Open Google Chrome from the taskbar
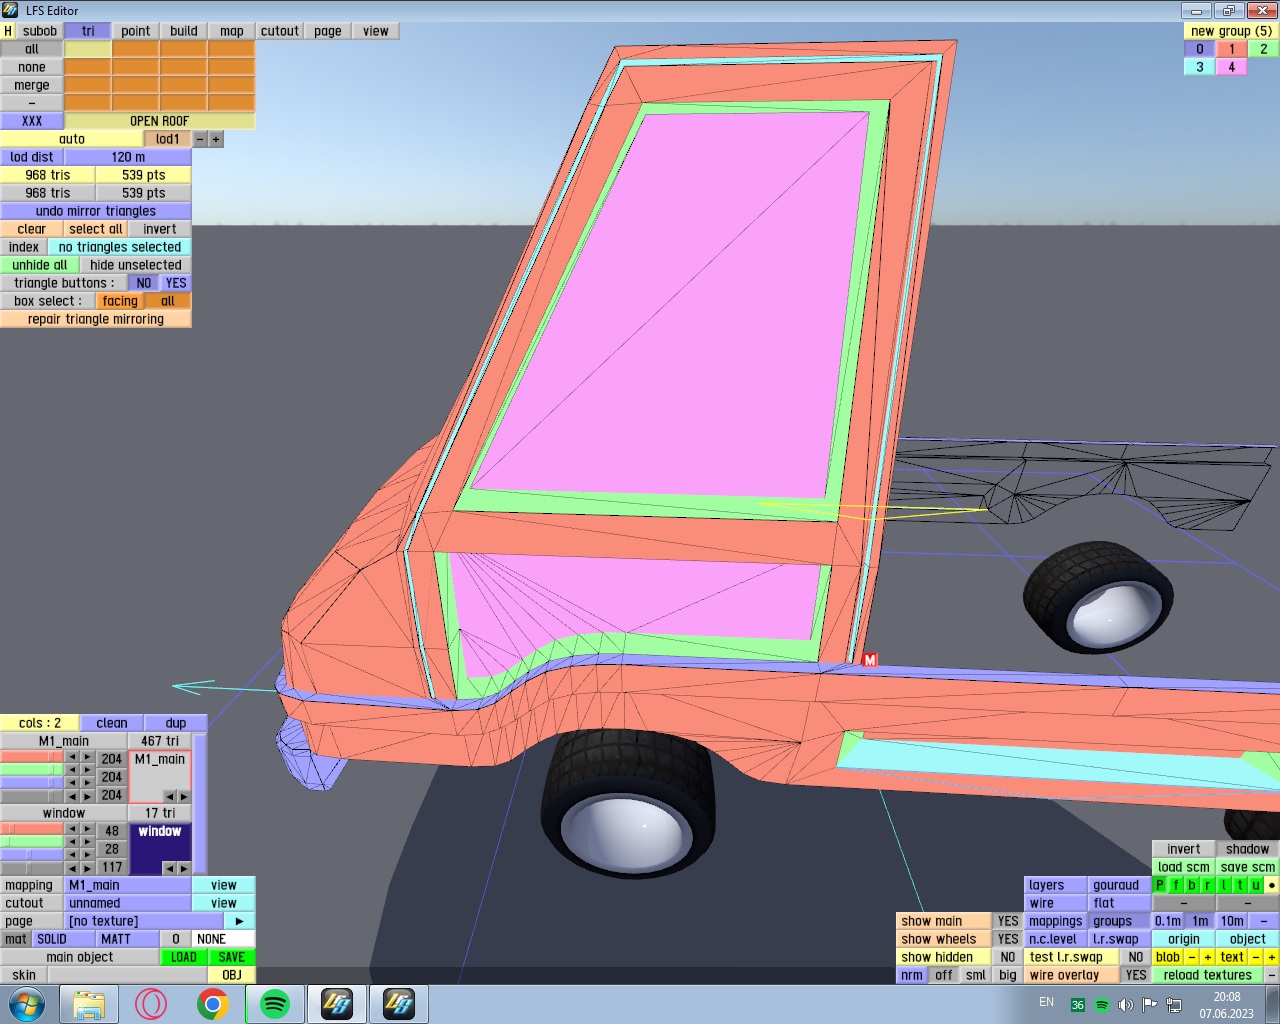 212,1004
